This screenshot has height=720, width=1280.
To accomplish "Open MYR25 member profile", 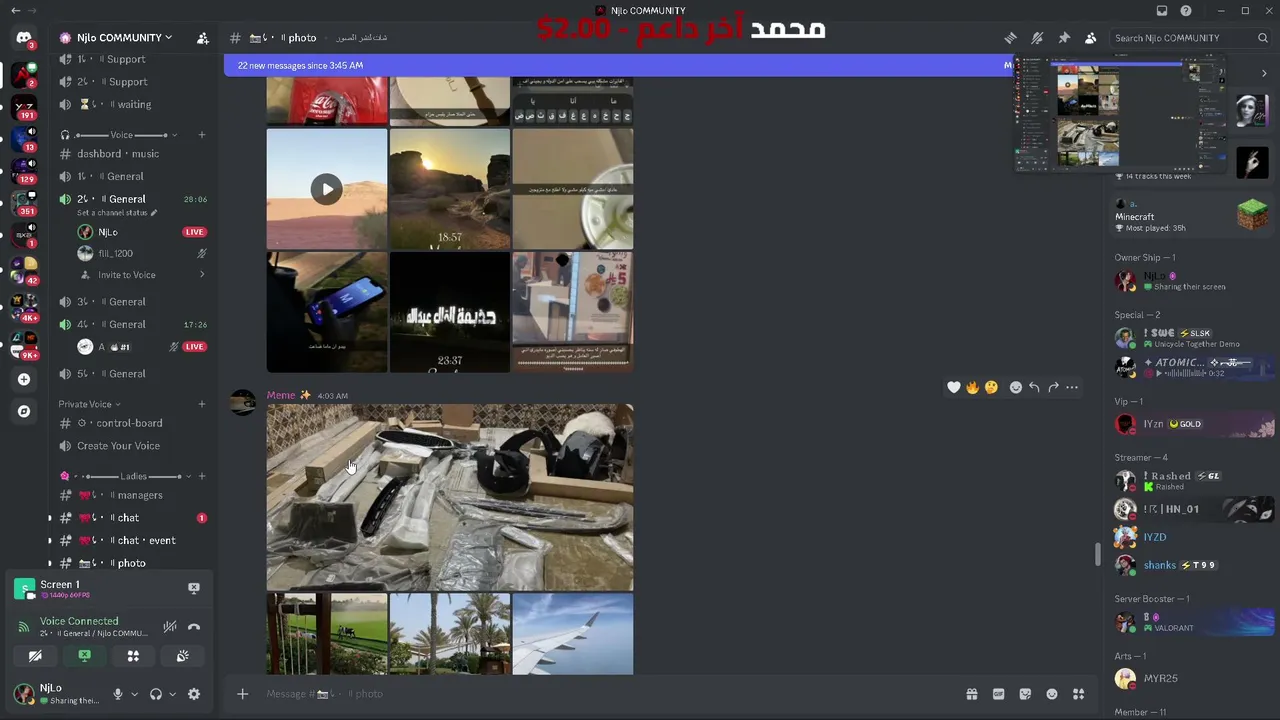I will point(1191,678).
